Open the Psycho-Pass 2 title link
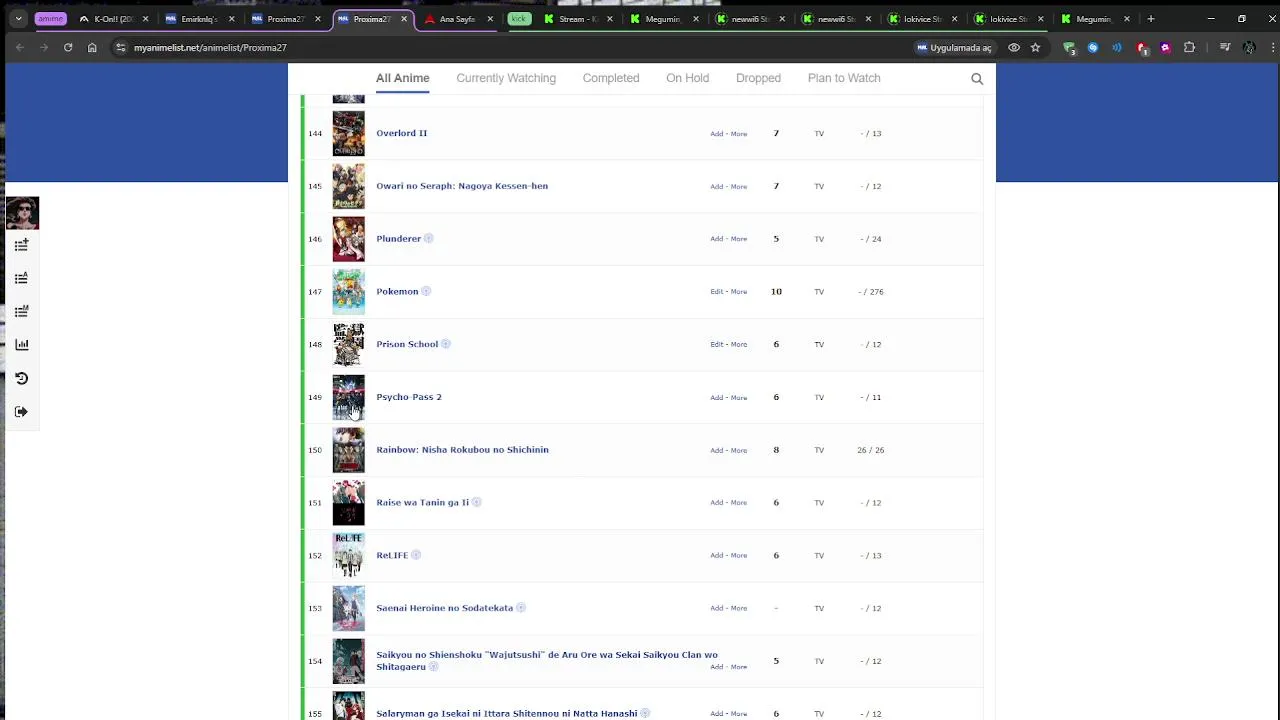Image resolution: width=1280 pixels, height=720 pixels. point(409,397)
